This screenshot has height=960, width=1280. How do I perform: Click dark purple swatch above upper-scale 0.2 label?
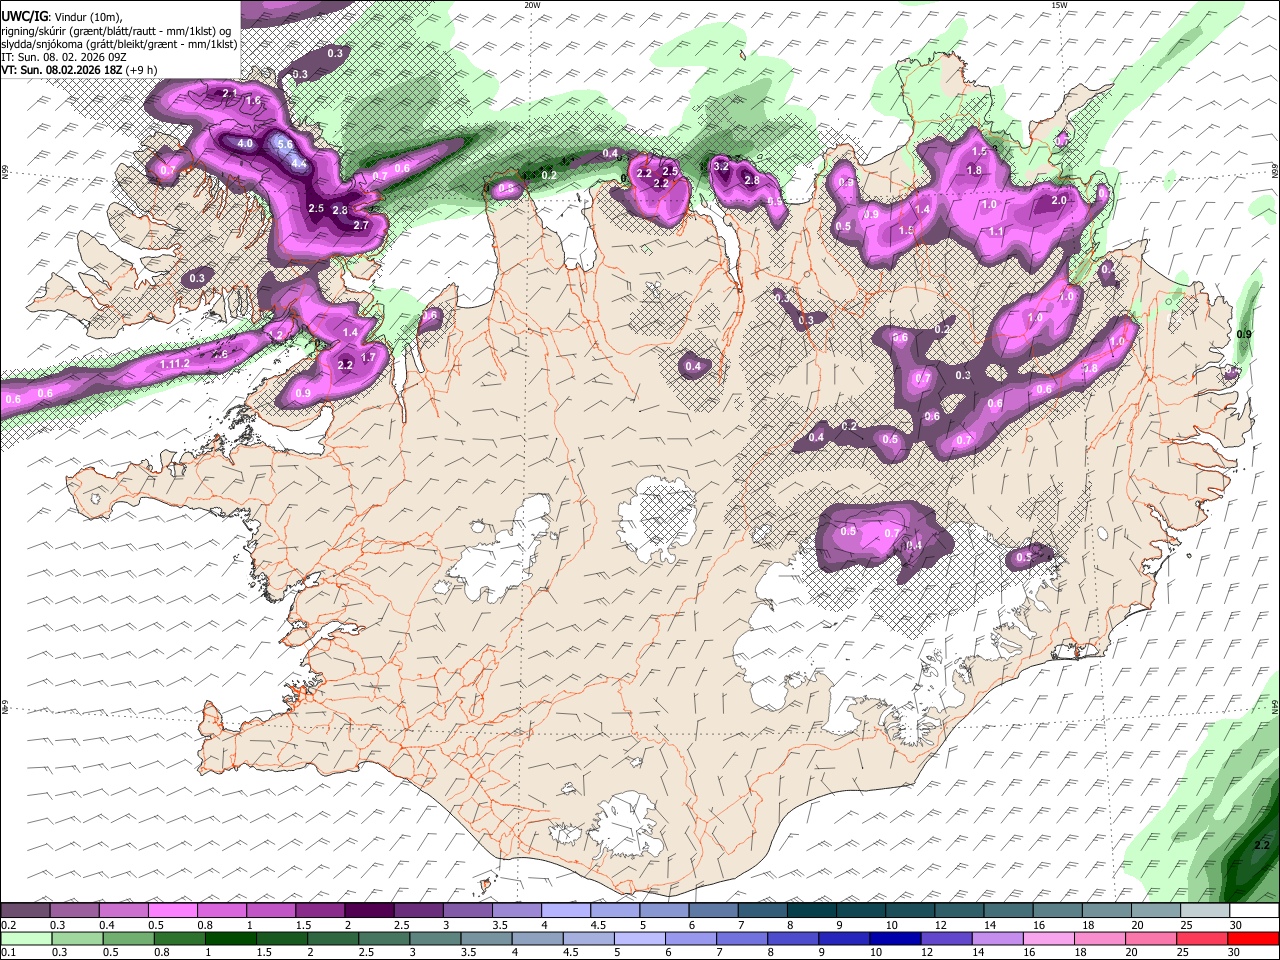25,911
